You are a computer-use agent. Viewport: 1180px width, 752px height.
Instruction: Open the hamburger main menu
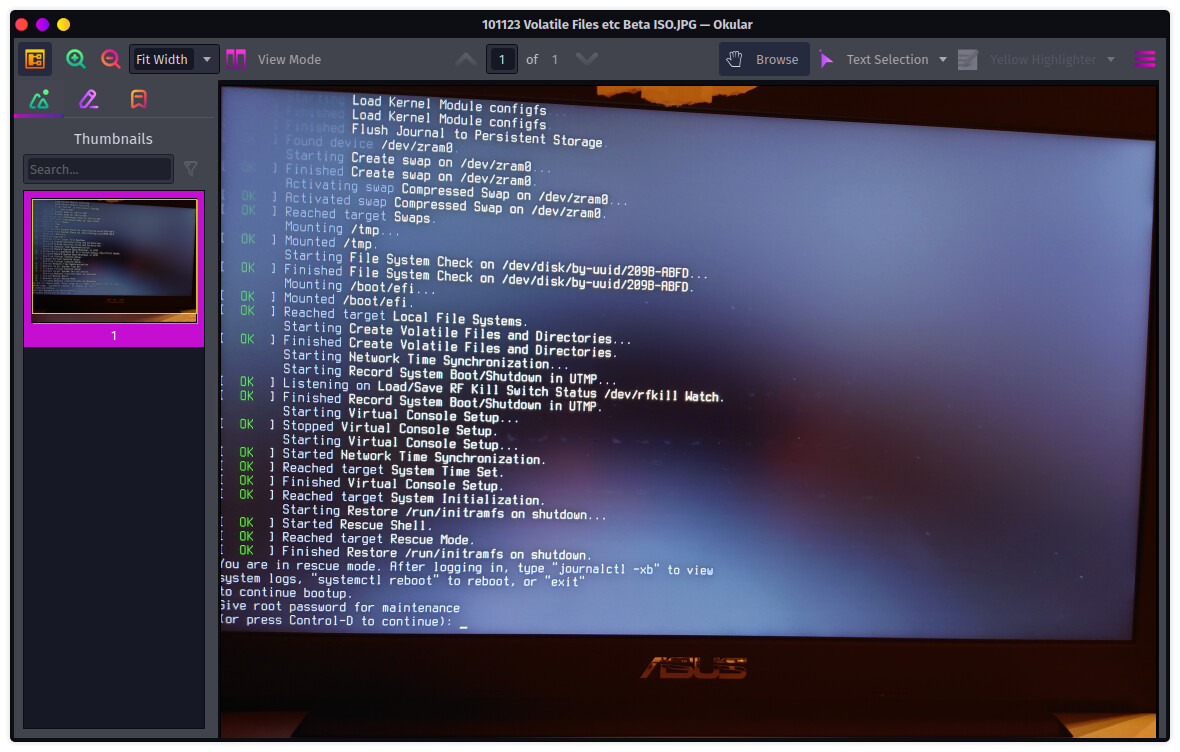coord(1145,59)
